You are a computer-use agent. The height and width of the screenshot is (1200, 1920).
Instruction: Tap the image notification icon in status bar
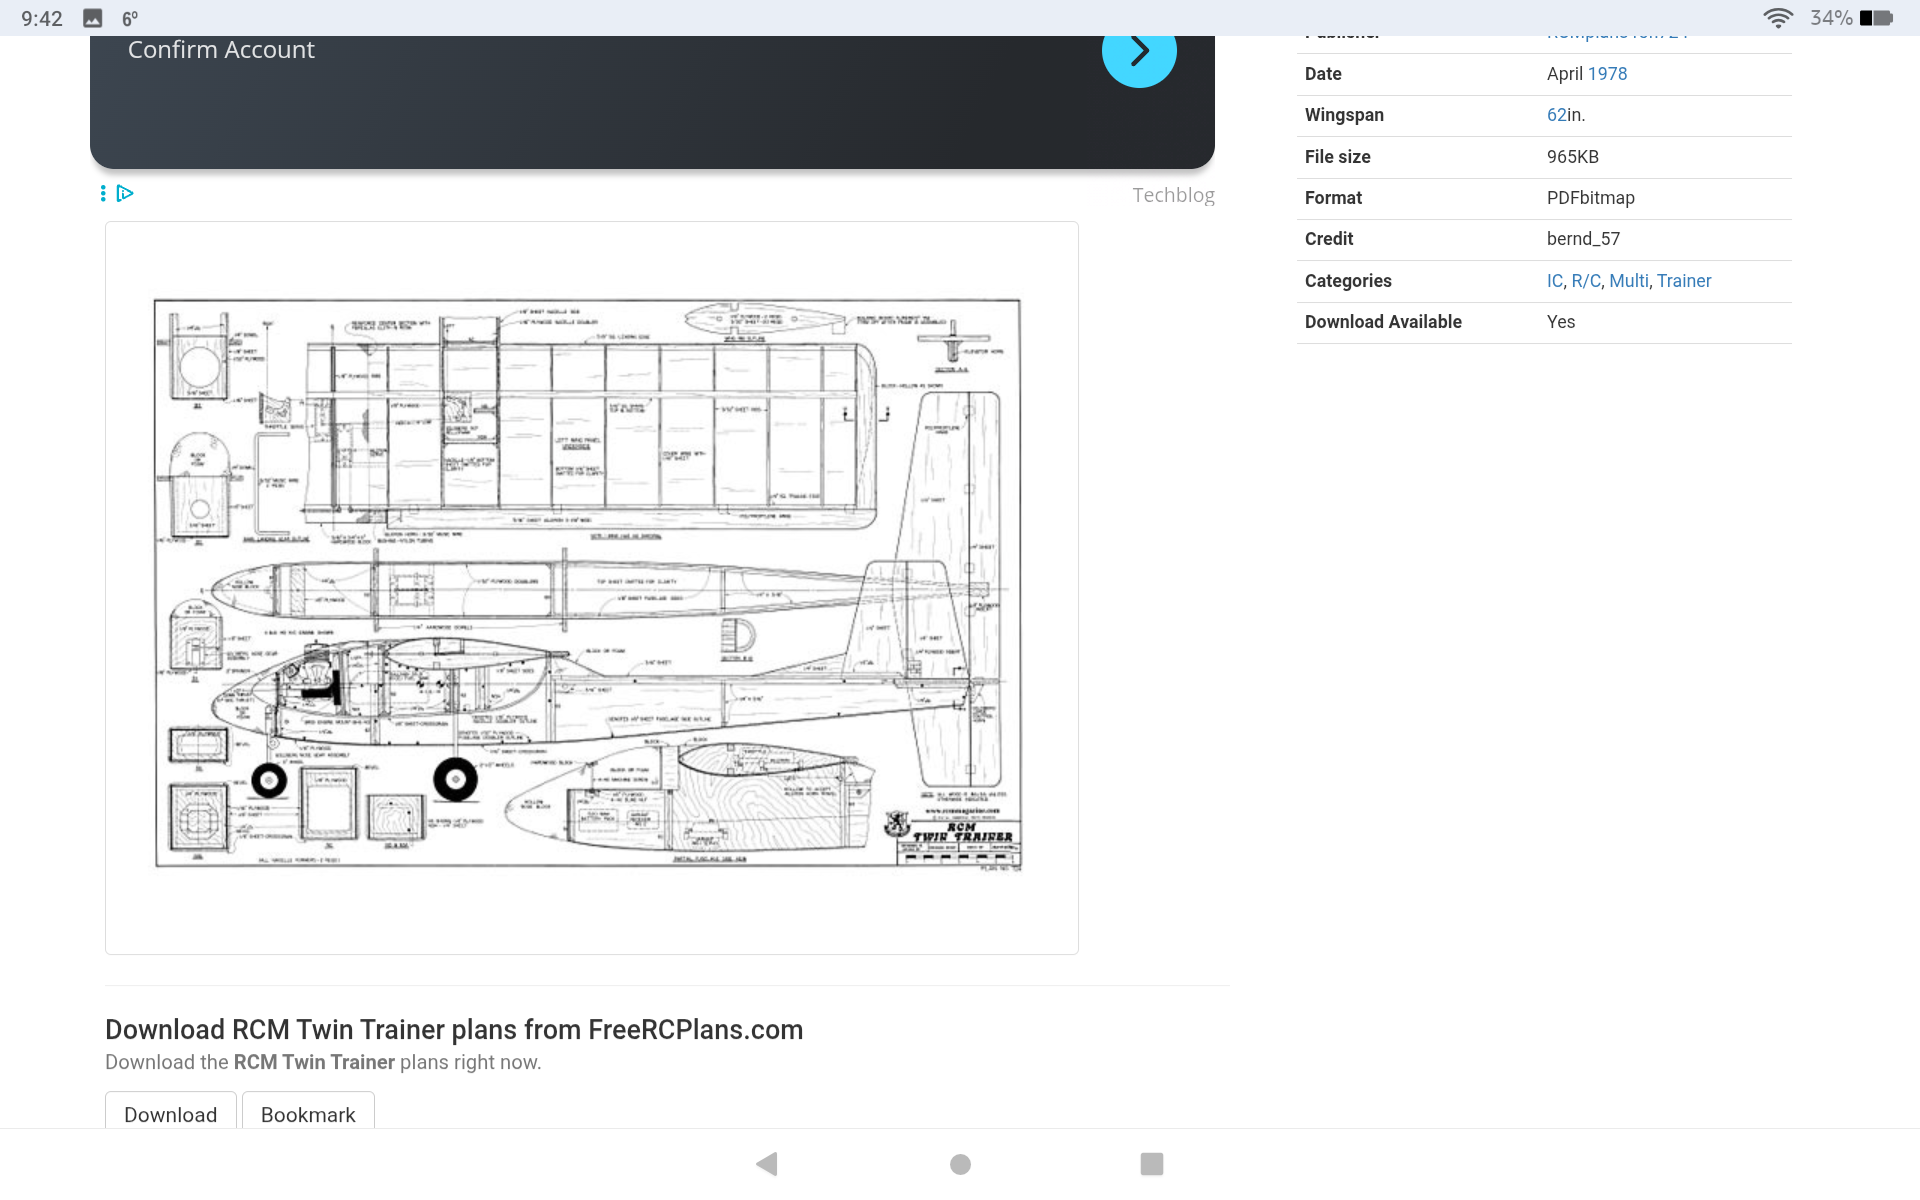pos(93,18)
